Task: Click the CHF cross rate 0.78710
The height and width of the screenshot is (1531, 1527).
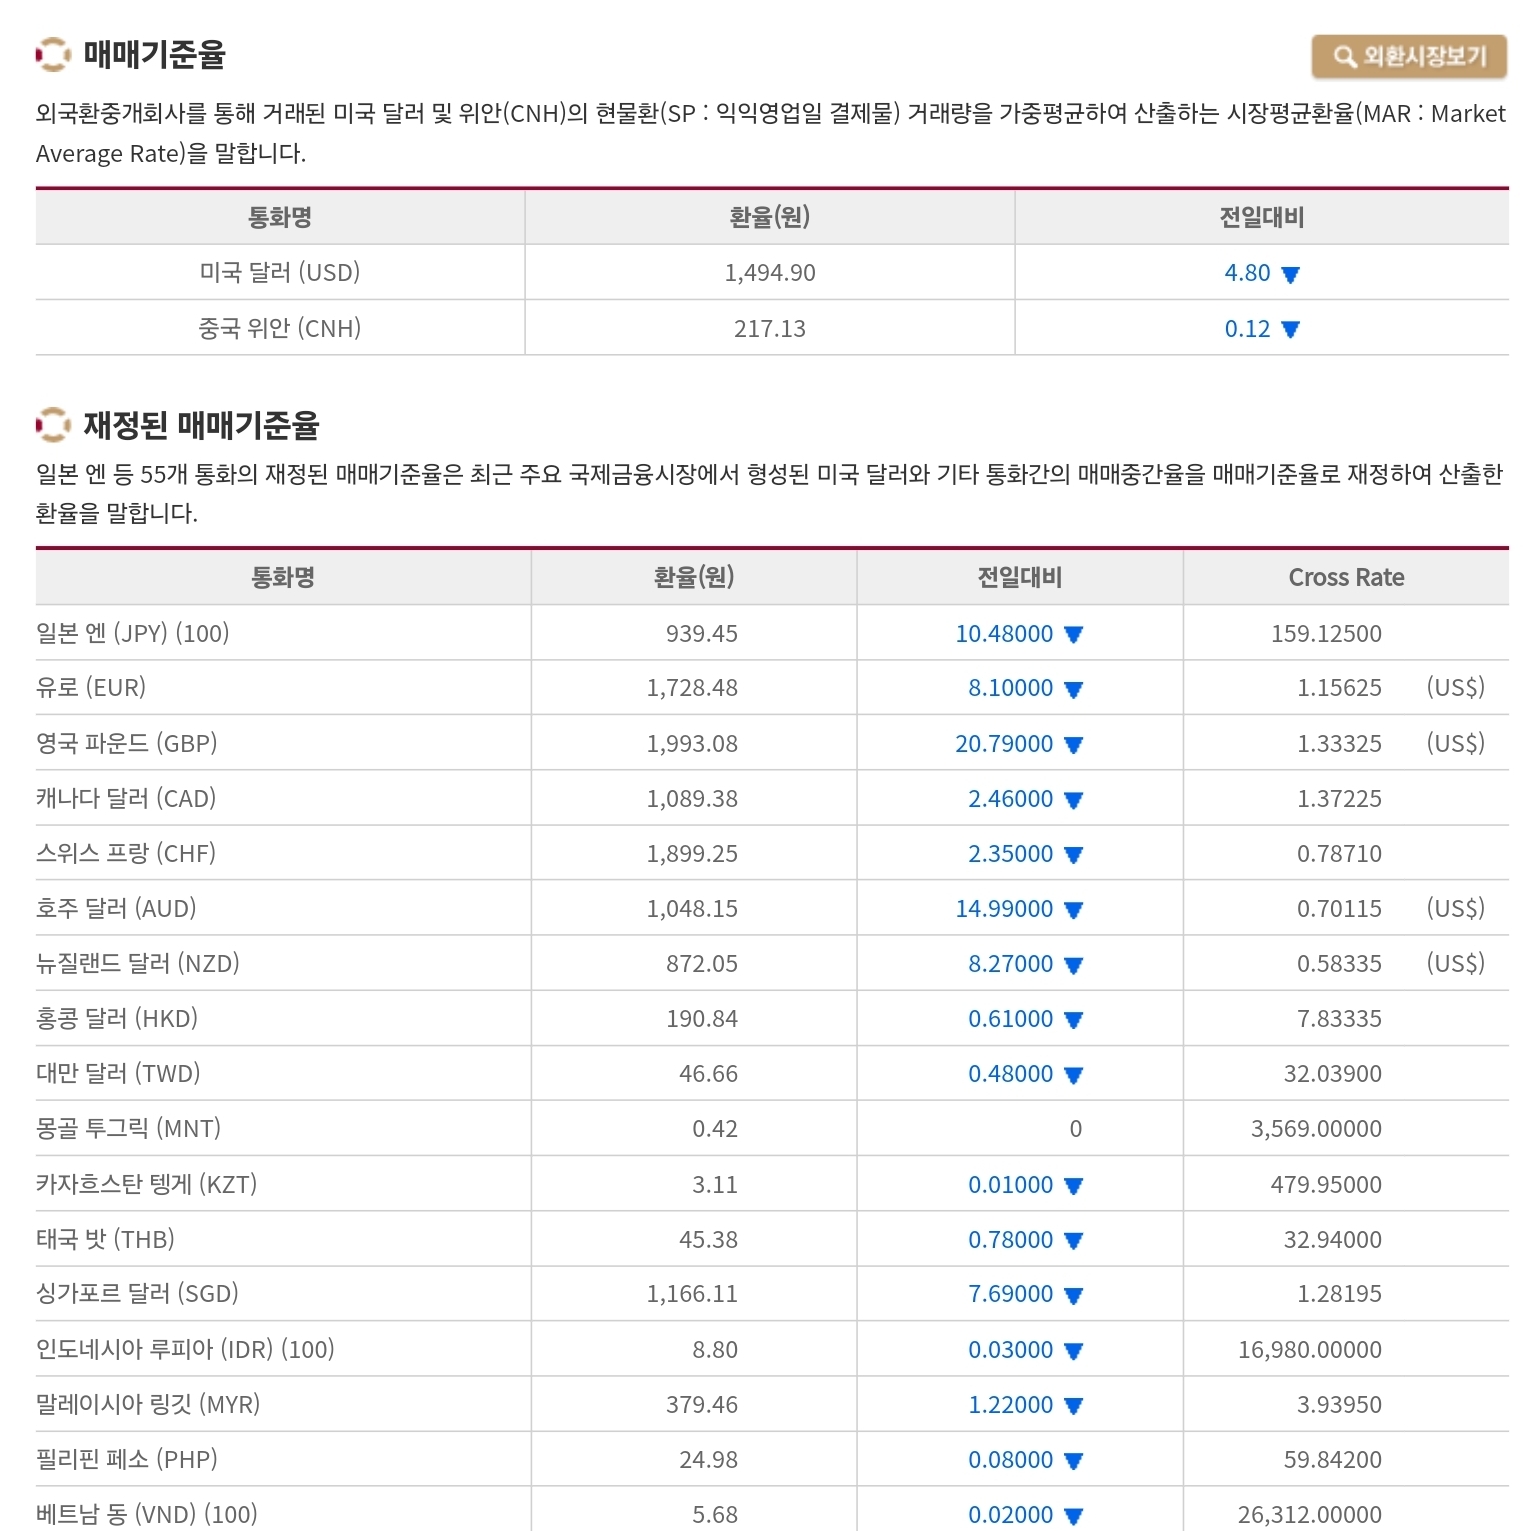Action: click(1339, 854)
